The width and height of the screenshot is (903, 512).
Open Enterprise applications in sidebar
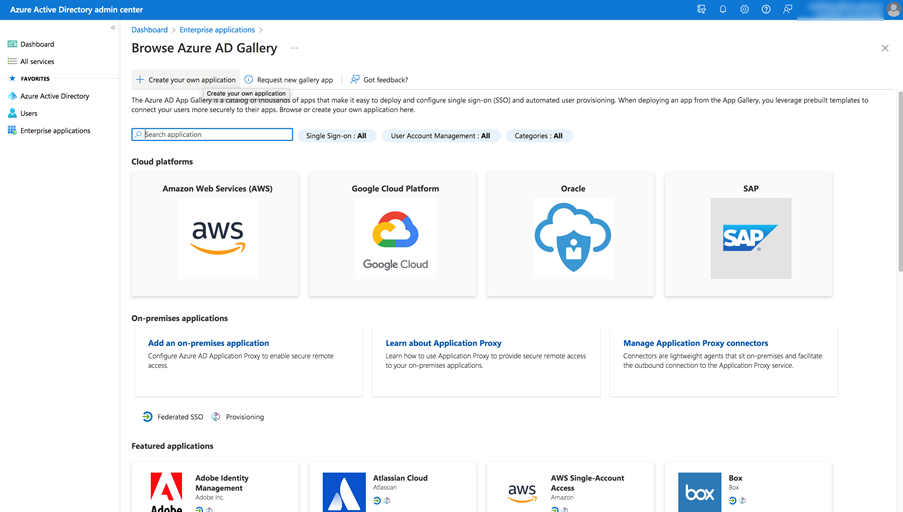tap(55, 131)
